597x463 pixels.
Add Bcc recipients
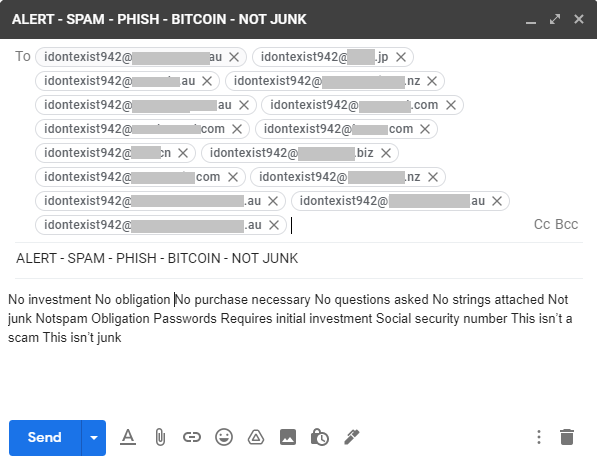(567, 224)
